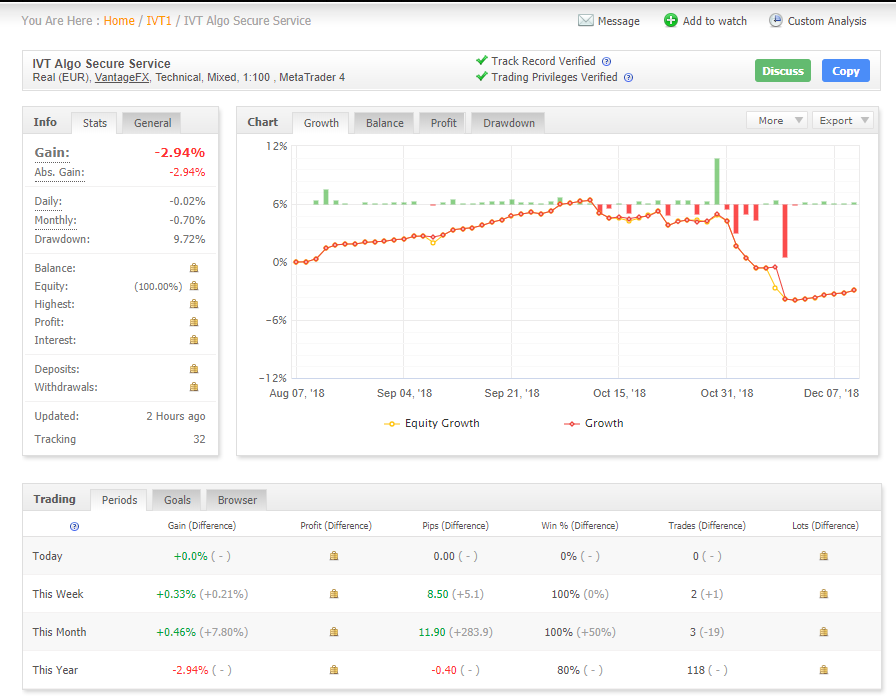
Task: Switch to the Drawdown chart tab
Action: [508, 123]
